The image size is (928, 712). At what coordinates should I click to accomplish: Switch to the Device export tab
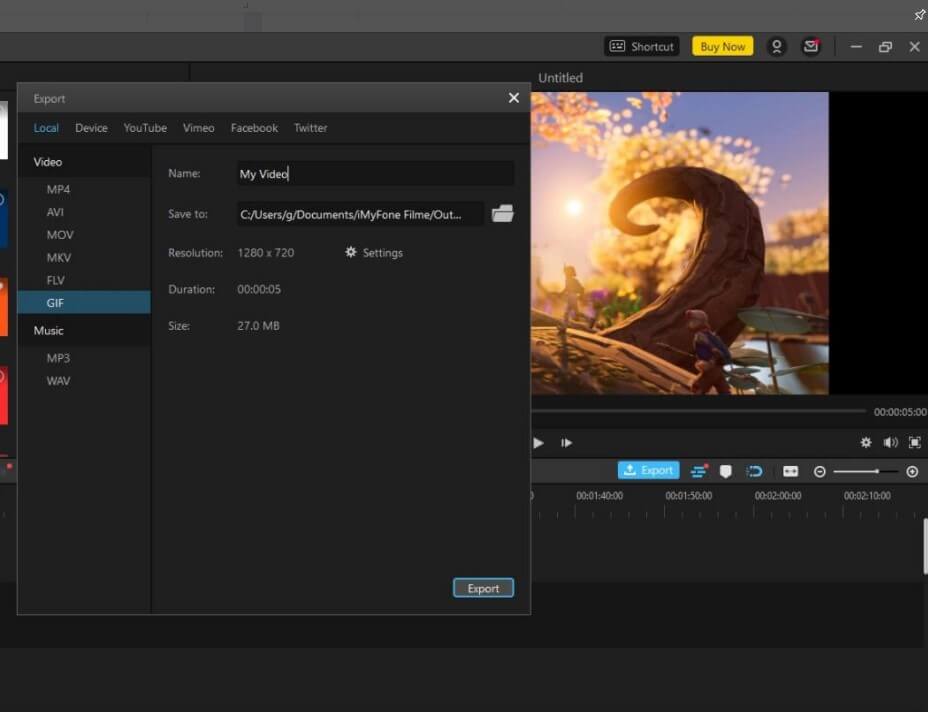pos(91,128)
